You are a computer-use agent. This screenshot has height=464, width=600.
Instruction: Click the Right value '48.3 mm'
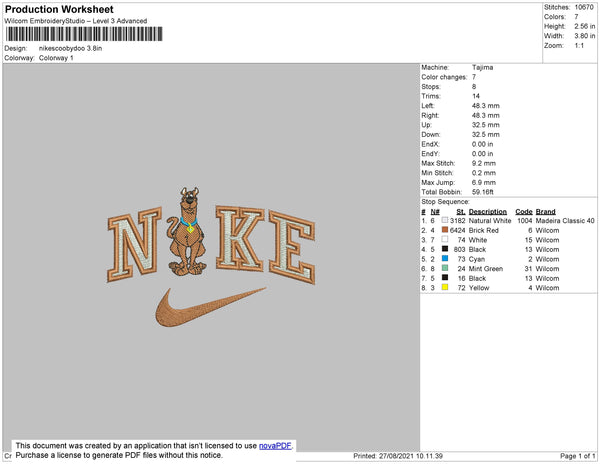click(486, 115)
